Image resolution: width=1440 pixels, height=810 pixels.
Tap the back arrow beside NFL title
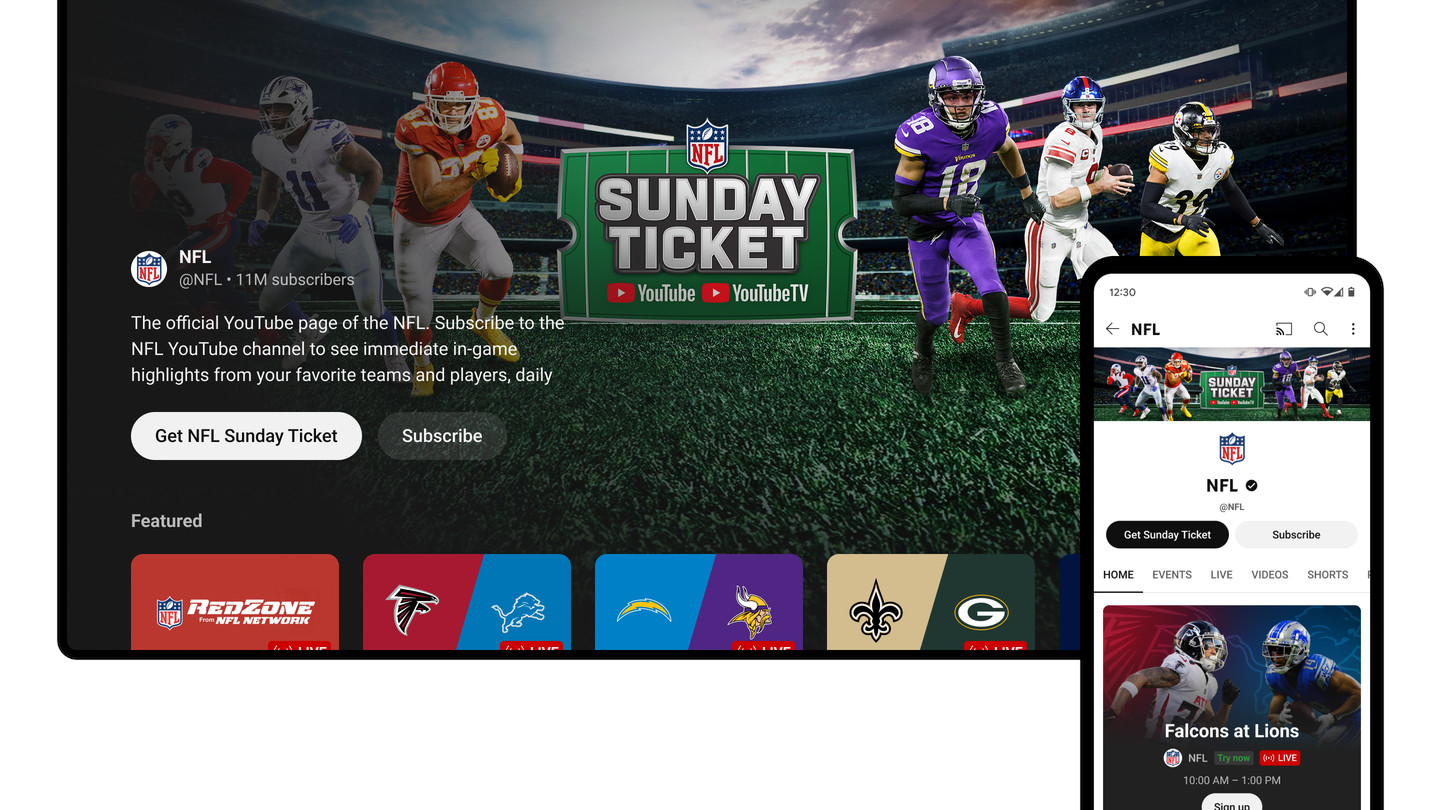click(1112, 329)
